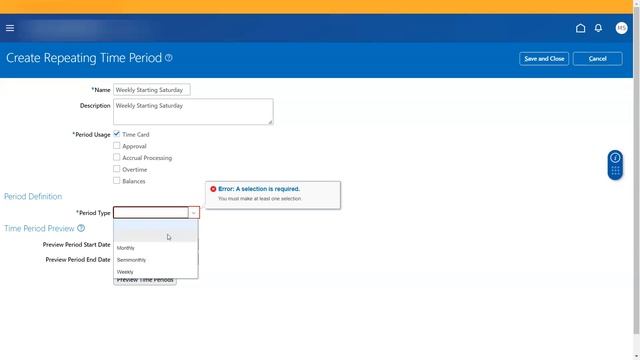Click the Preview Time Periods button
The image size is (640, 360).
click(x=145, y=281)
